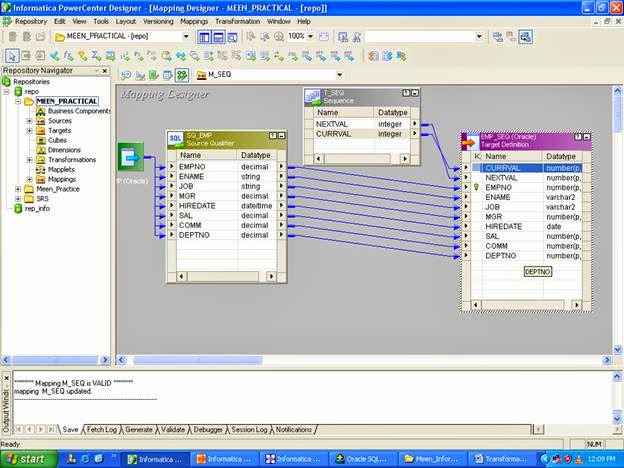
Task: Open the M_SEQ mapping dropdown
Action: (339, 75)
